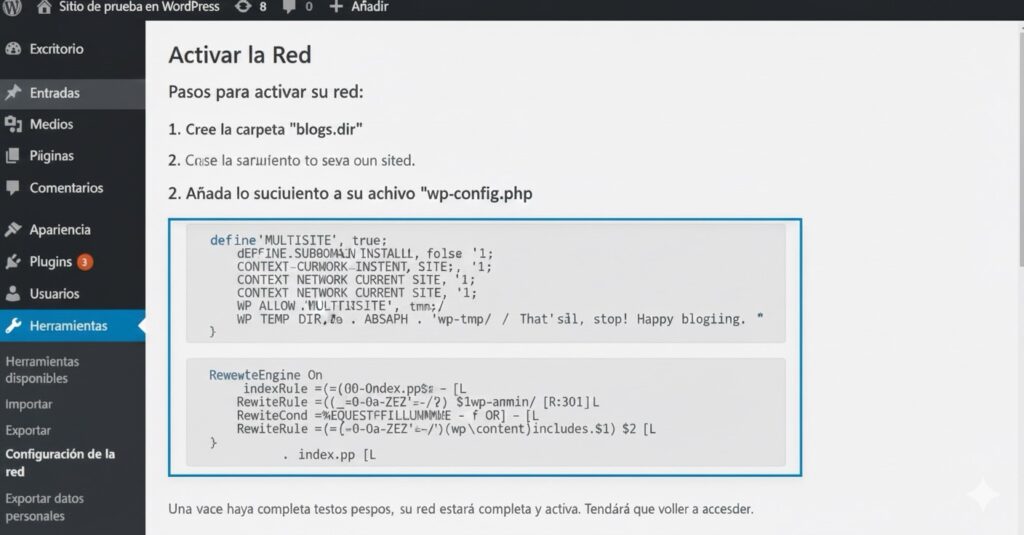Viewport: 1024px width, 535px height.
Task: Go to Importar under Herramientas
Action: [x=29, y=405]
